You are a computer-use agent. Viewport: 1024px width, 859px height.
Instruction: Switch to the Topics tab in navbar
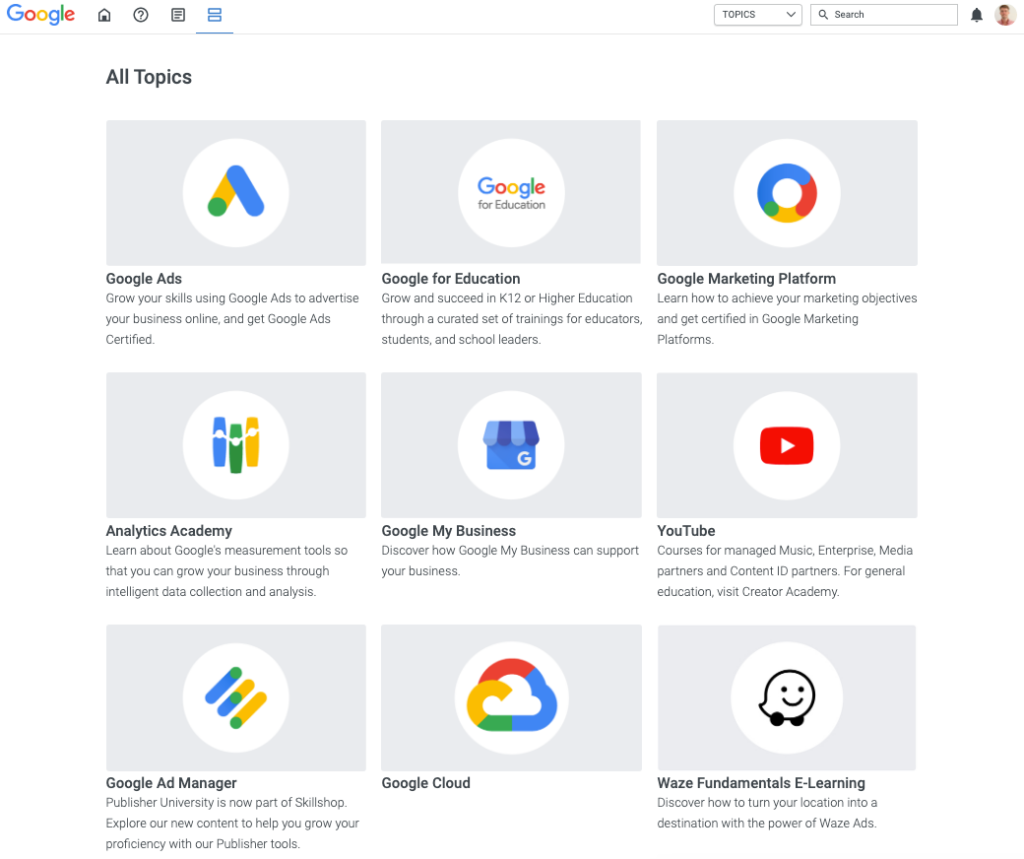click(x=214, y=15)
